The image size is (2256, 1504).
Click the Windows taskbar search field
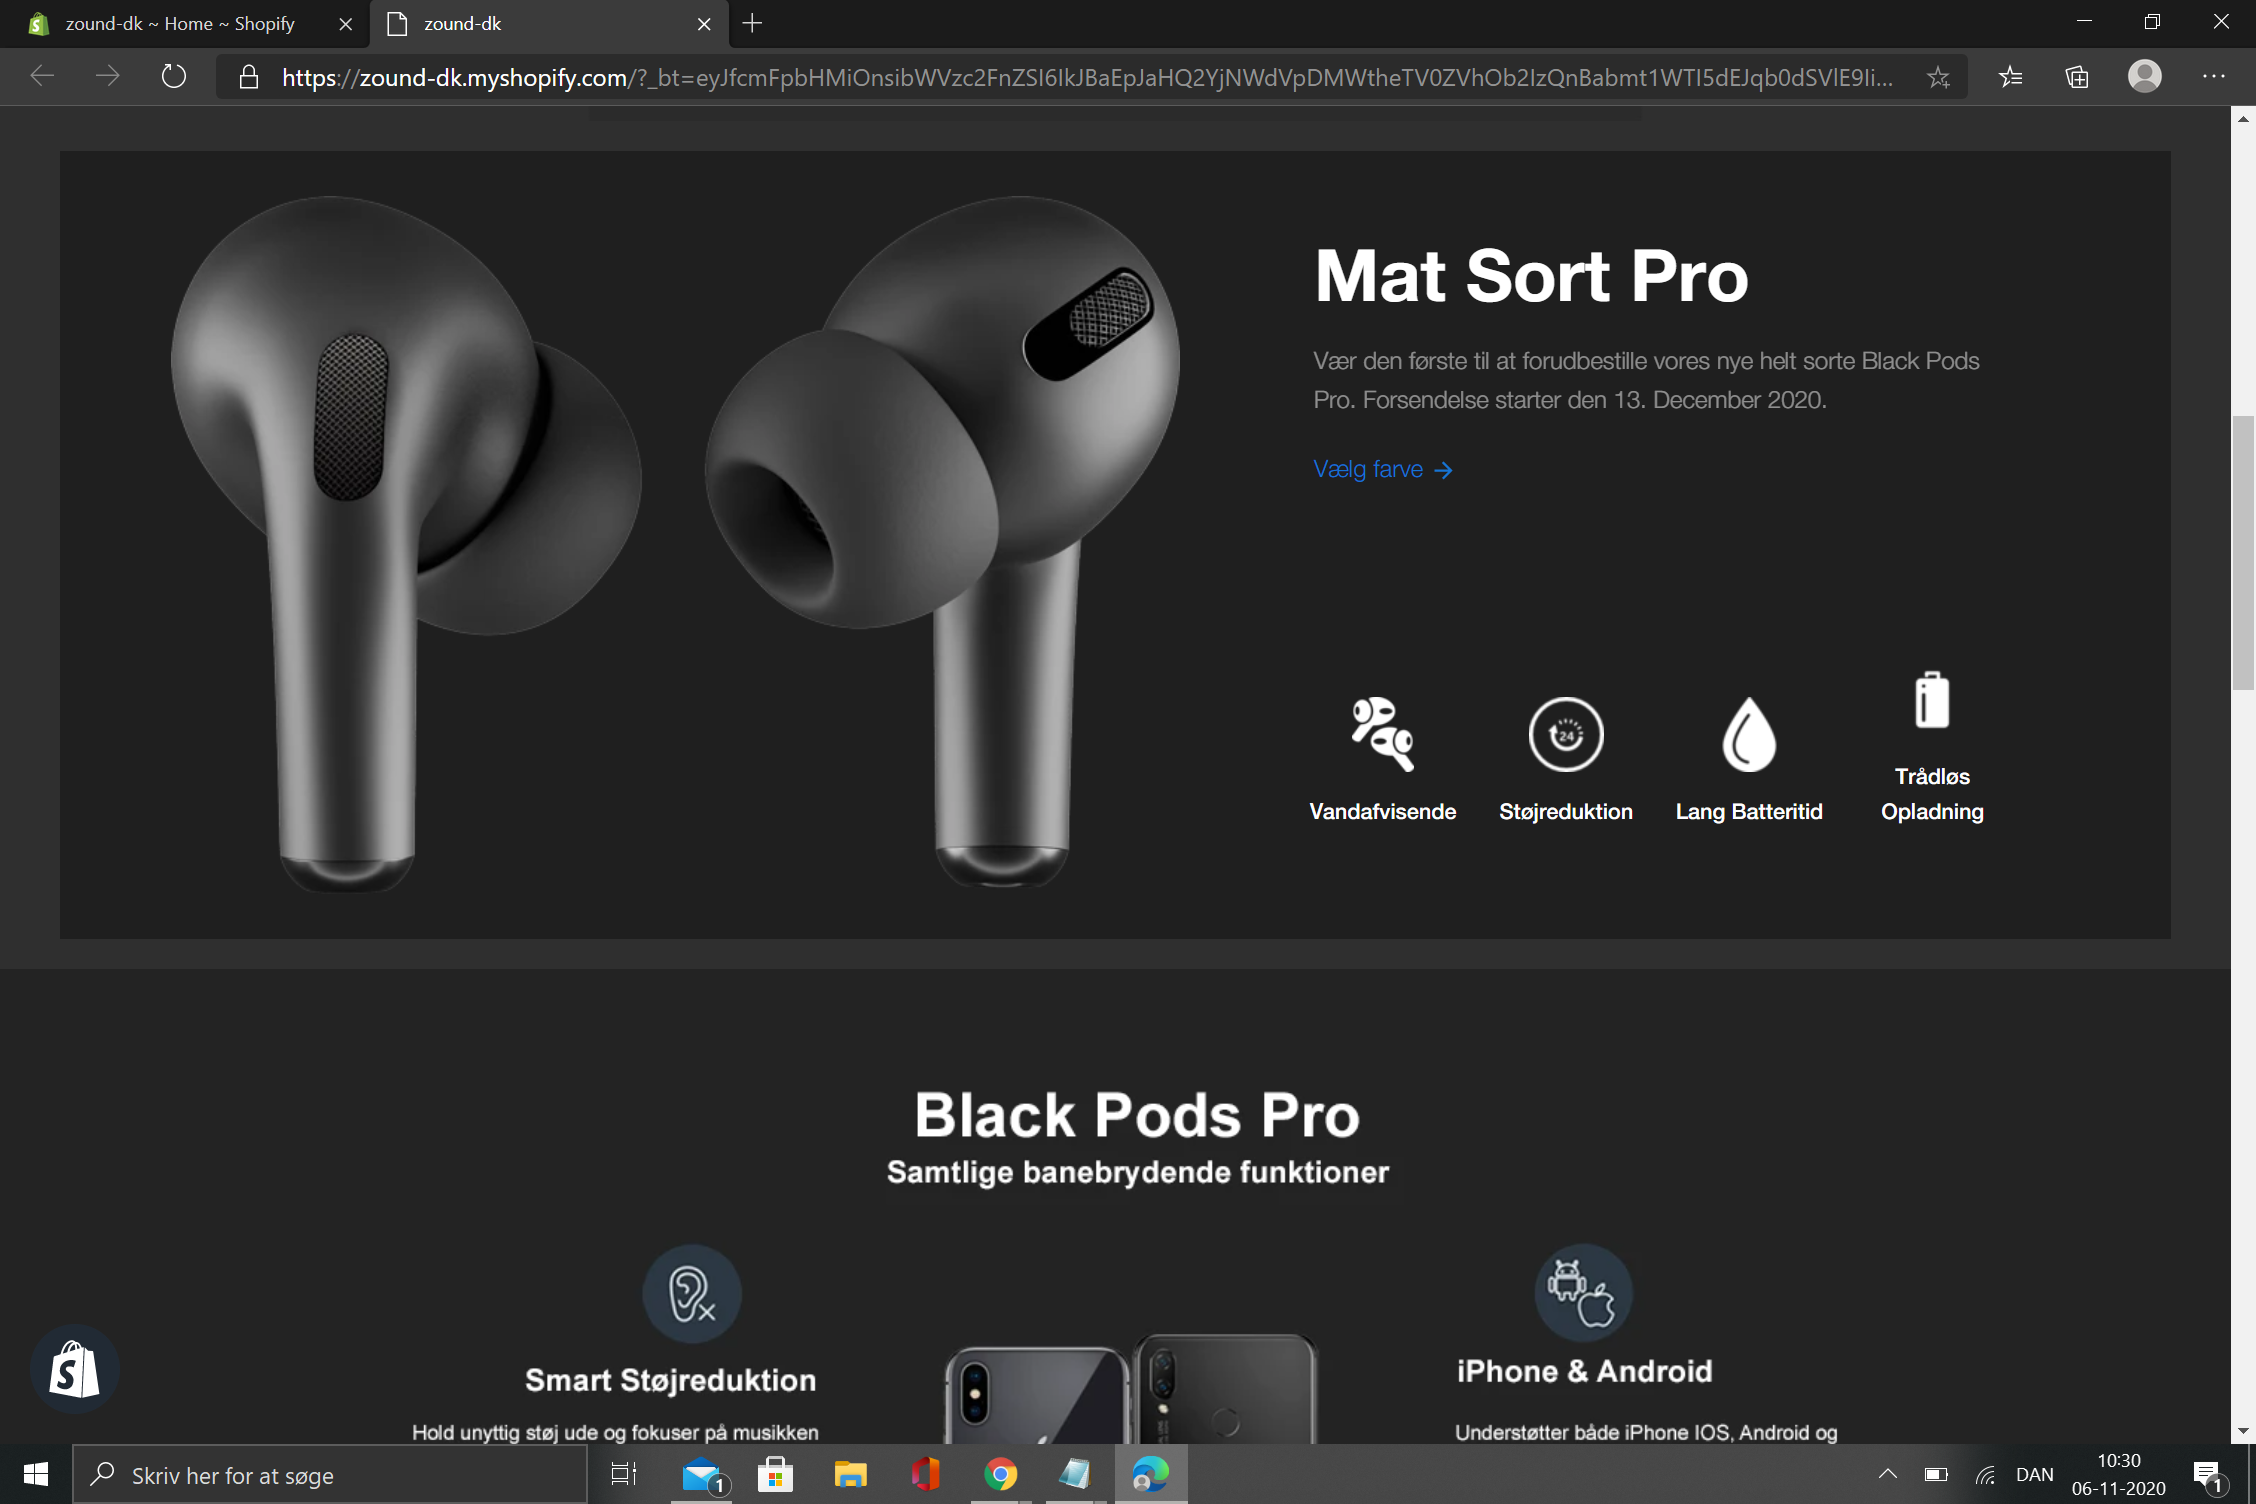[x=330, y=1475]
